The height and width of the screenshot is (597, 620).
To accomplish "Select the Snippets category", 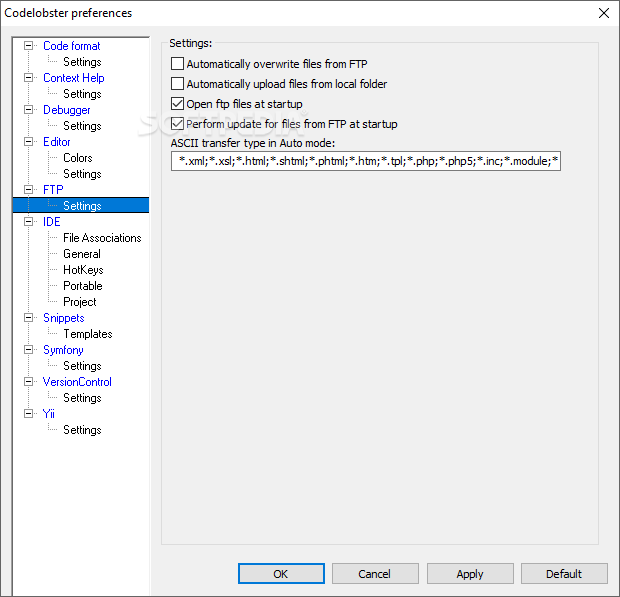I will [x=64, y=318].
